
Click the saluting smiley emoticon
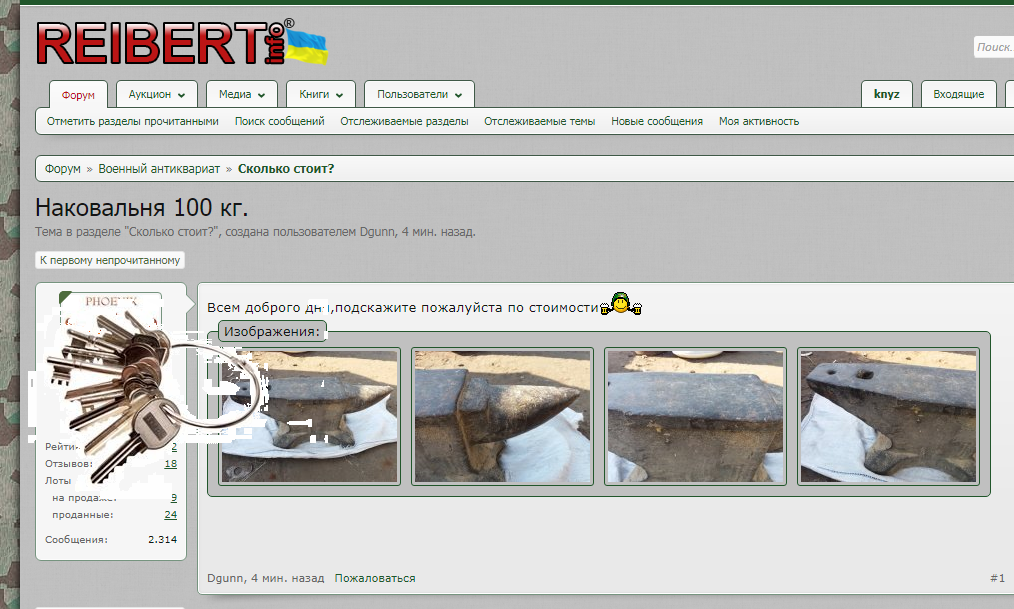click(x=620, y=304)
